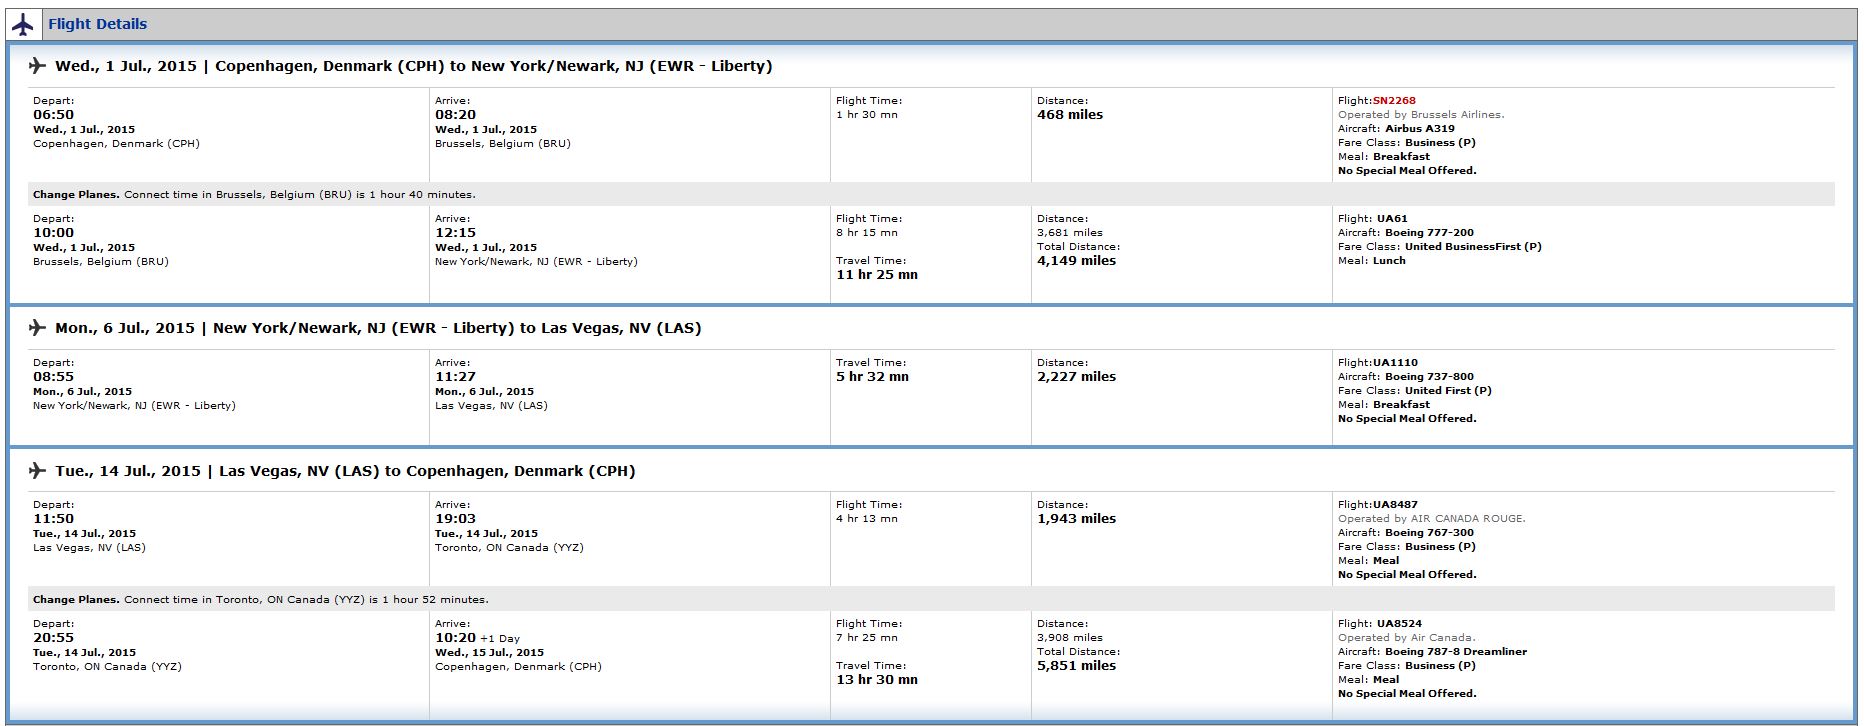Select the UA61 flight number

1392,219
